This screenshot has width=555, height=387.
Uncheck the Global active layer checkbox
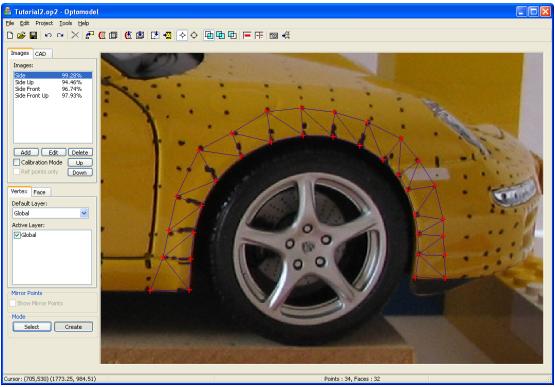[17, 235]
